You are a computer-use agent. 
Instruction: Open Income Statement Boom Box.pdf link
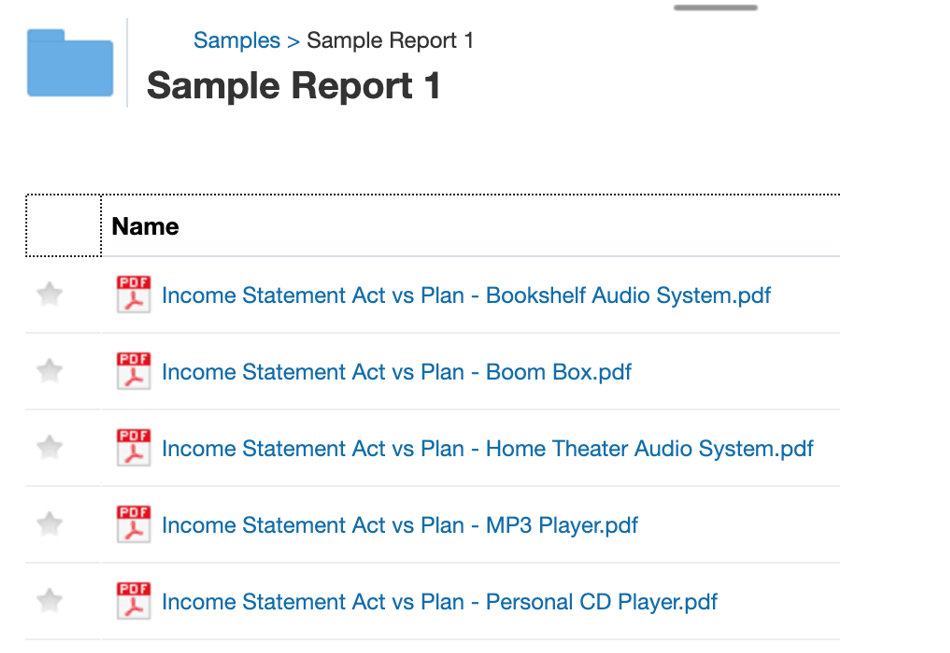396,372
